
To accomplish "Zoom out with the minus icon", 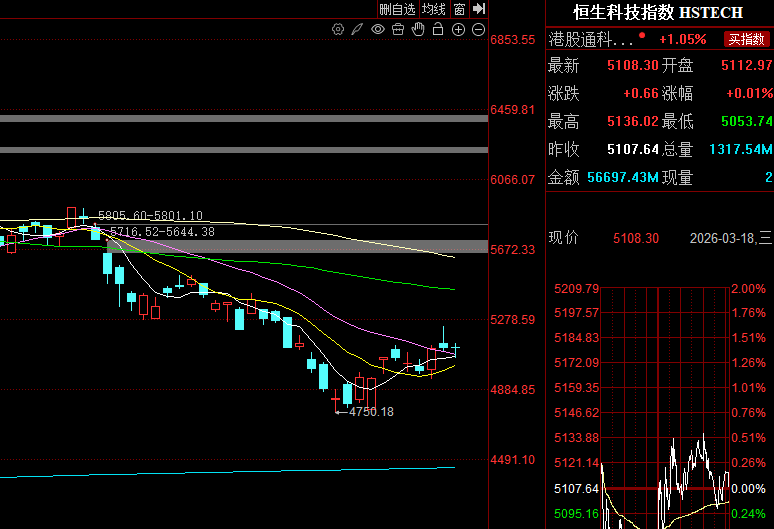I will coord(477,30).
